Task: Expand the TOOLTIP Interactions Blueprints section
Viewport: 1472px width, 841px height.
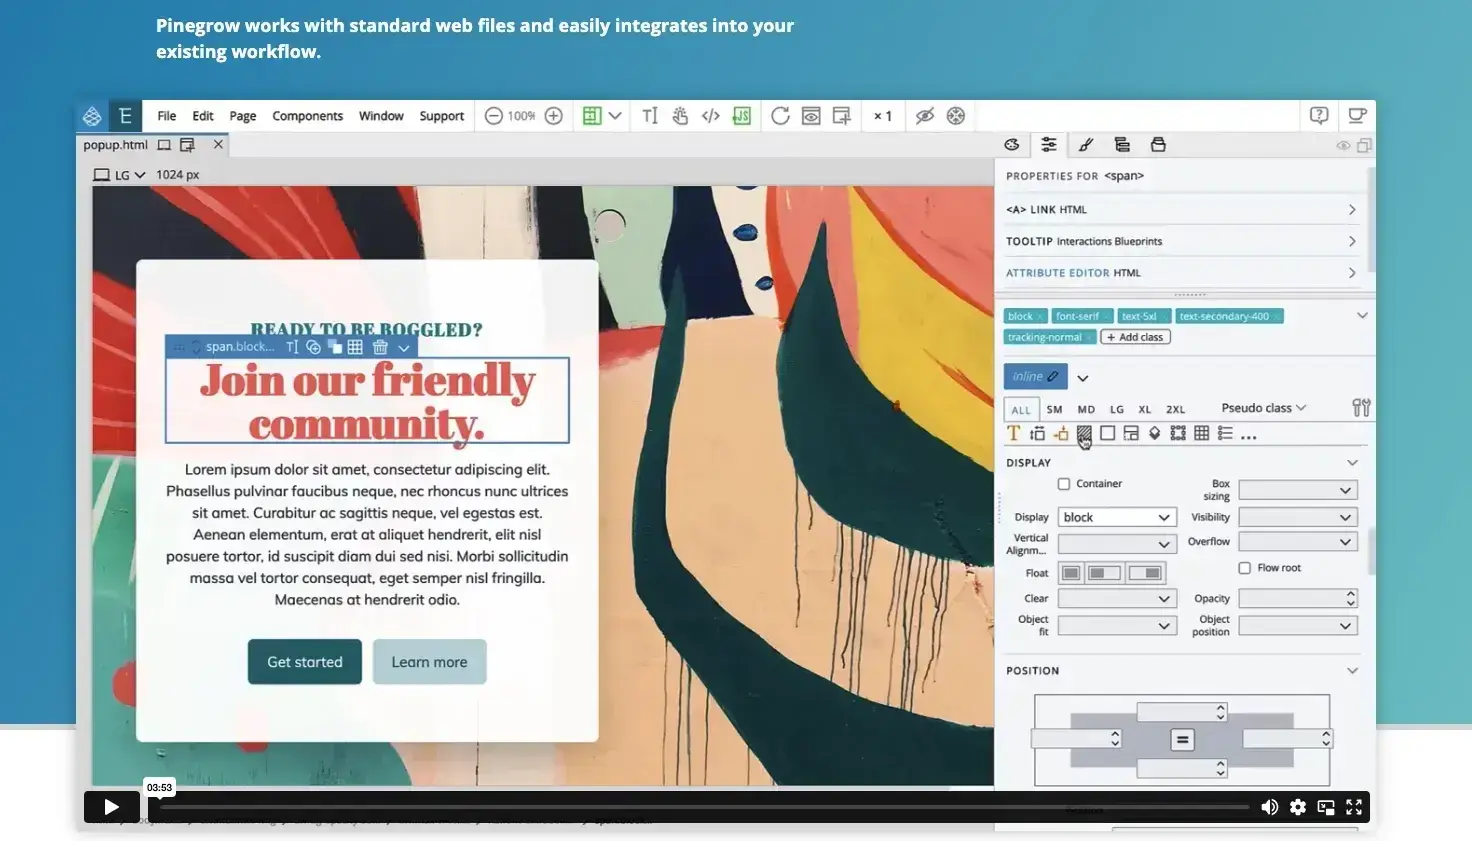Action: [x=1181, y=241]
